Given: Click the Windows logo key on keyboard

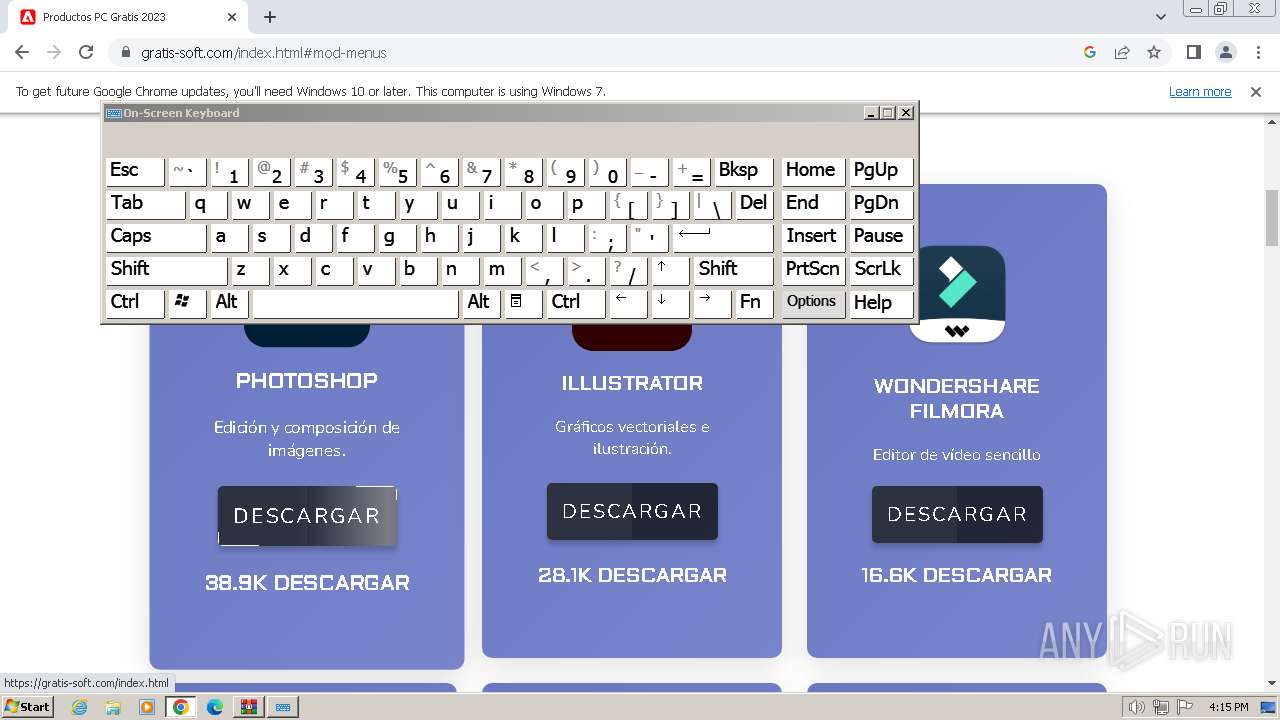Looking at the screenshot, I should tap(187, 303).
